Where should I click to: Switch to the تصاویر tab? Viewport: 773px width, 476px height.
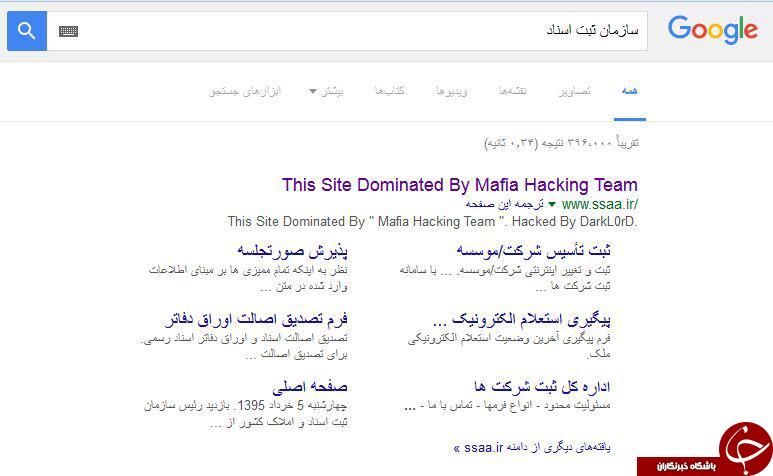[x=575, y=91]
